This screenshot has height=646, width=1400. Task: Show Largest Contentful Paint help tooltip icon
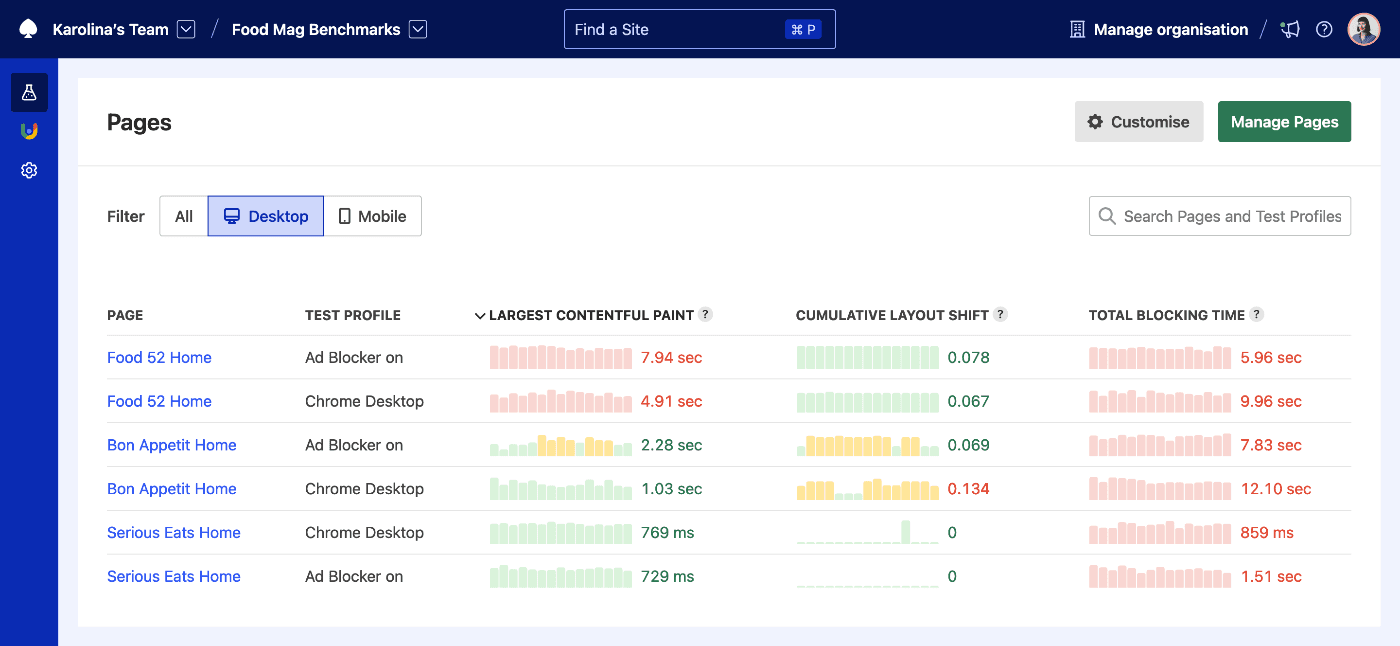705,314
